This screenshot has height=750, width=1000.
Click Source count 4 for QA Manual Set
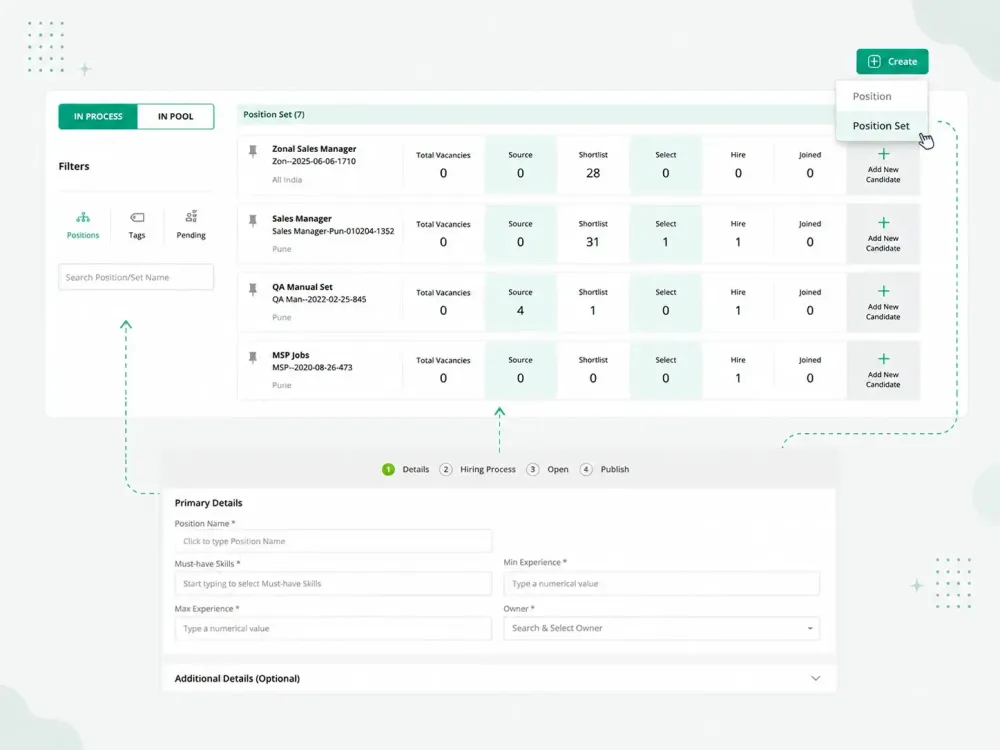point(520,311)
